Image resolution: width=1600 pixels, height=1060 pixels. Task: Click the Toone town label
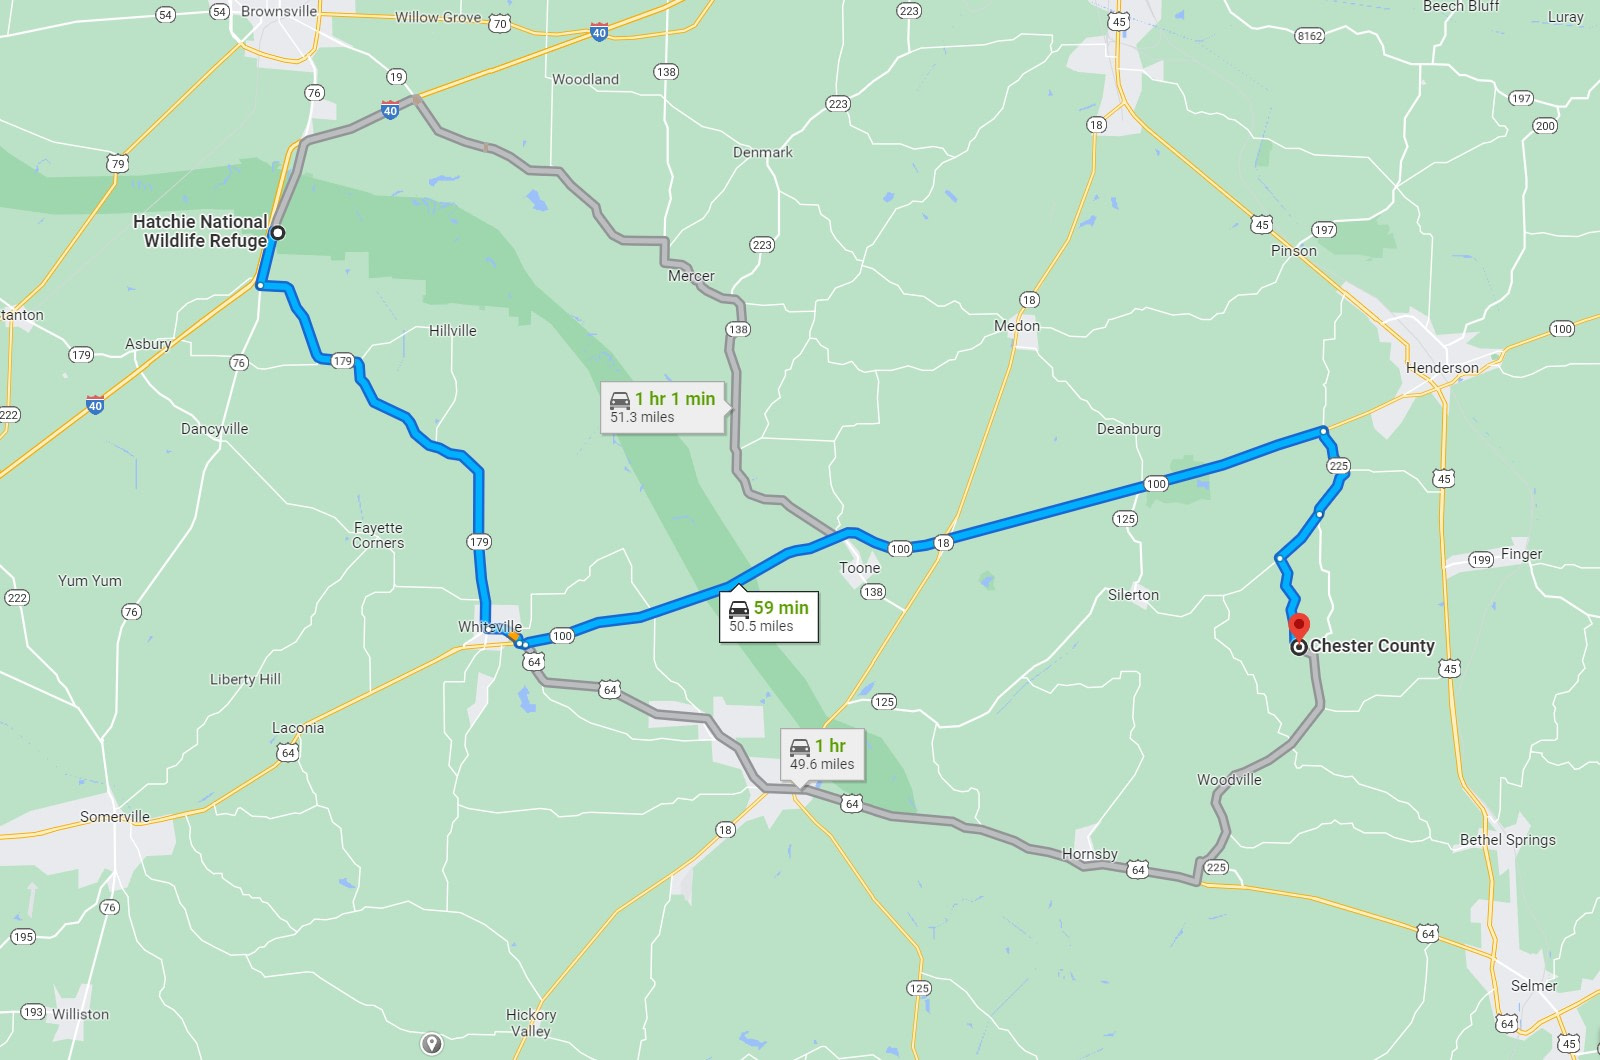(860, 568)
